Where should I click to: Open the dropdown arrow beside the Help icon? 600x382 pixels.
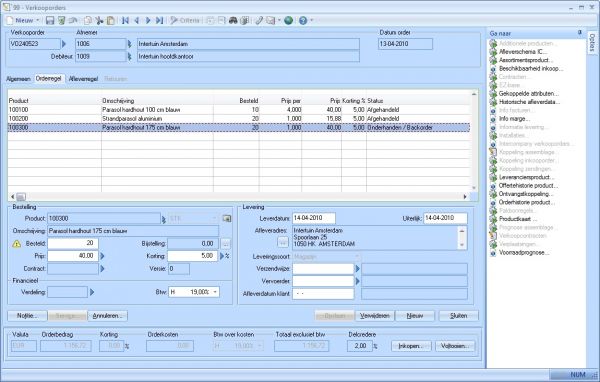pos(311,20)
